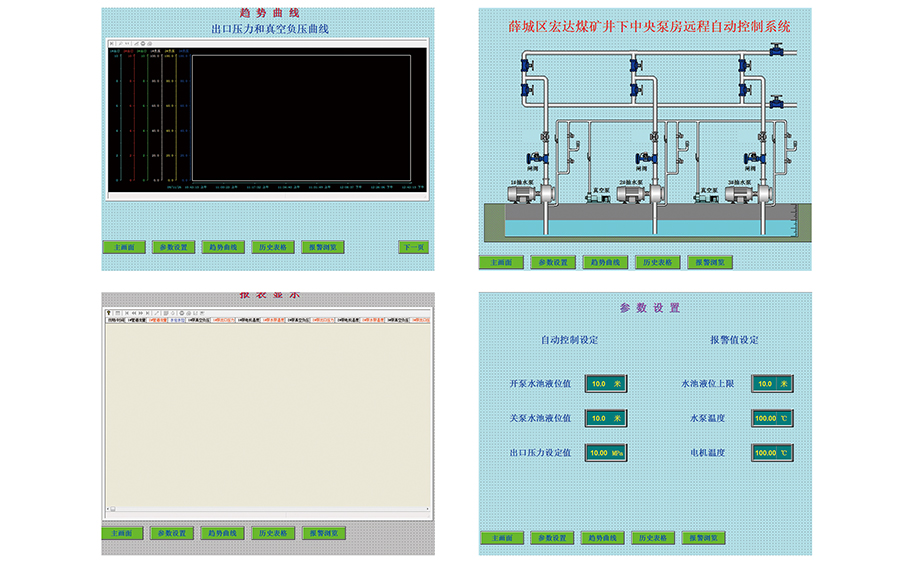Image resolution: width=914 pixels, height=562 pixels.
Task: Click the 报警值设定 heading
Action: click(734, 340)
